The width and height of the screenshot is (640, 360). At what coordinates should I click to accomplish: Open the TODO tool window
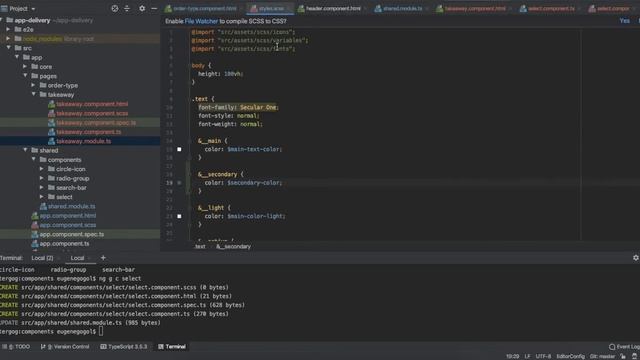point(17,347)
